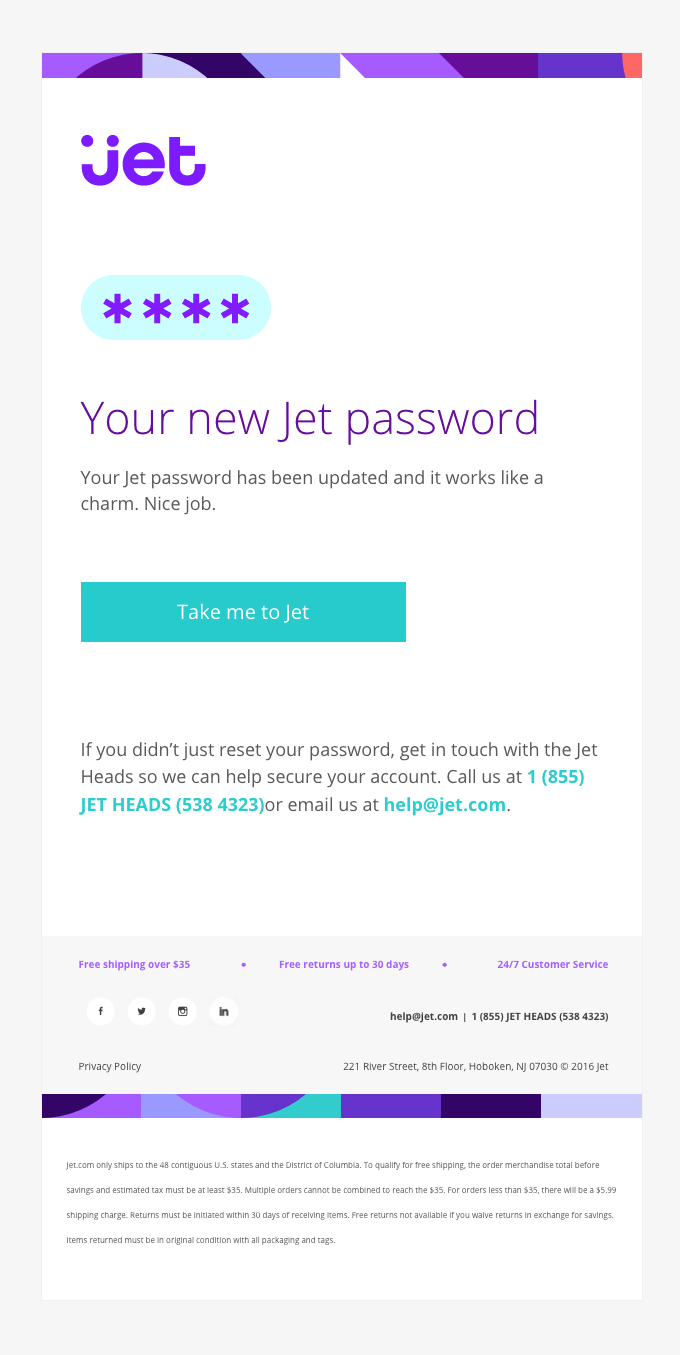Open Jet's Instagram icon
This screenshot has width=680, height=1355.
182,1011
